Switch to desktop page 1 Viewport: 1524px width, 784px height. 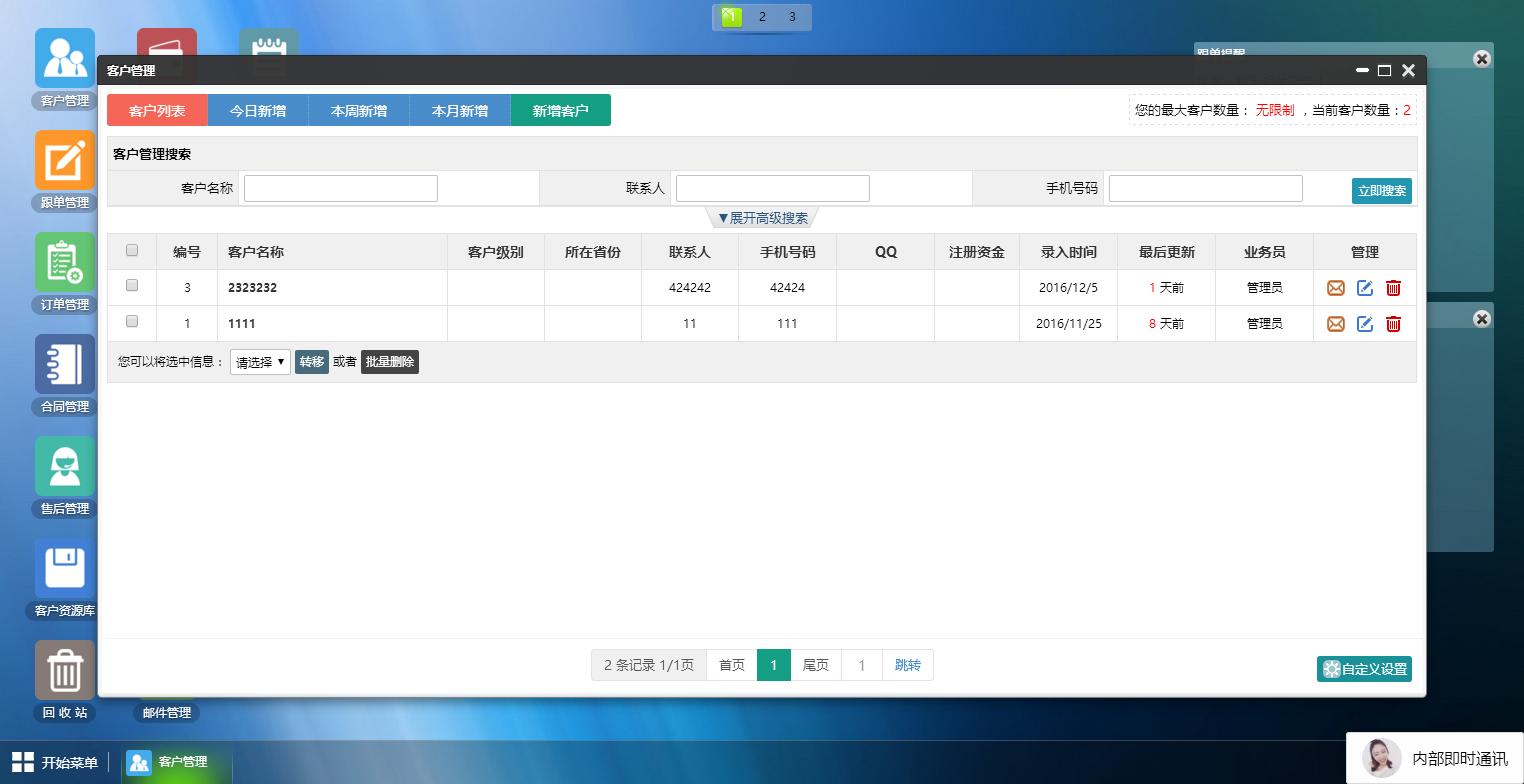732,17
